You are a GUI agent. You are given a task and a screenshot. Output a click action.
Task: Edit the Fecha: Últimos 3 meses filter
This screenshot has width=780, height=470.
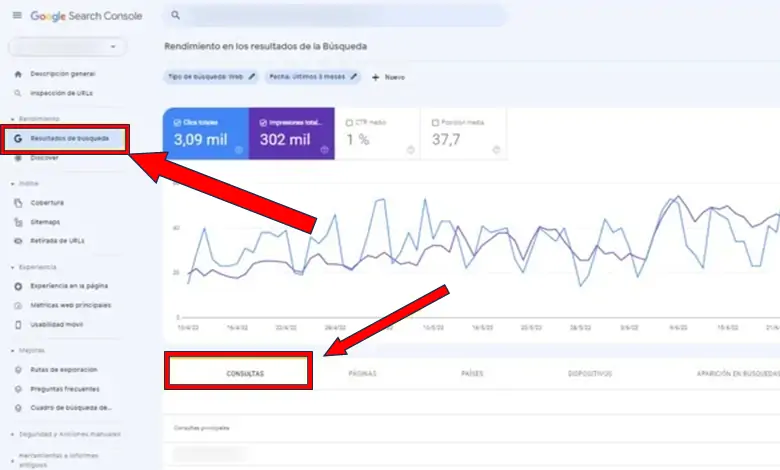(x=313, y=77)
